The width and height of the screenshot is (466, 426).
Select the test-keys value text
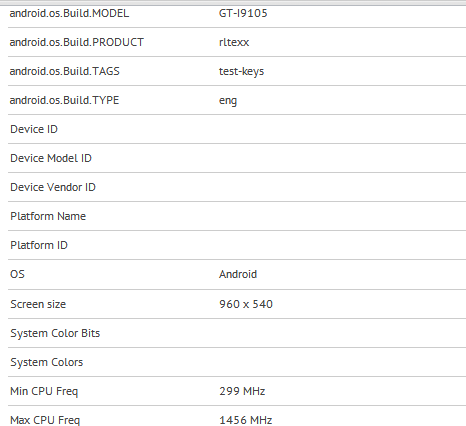point(241,71)
